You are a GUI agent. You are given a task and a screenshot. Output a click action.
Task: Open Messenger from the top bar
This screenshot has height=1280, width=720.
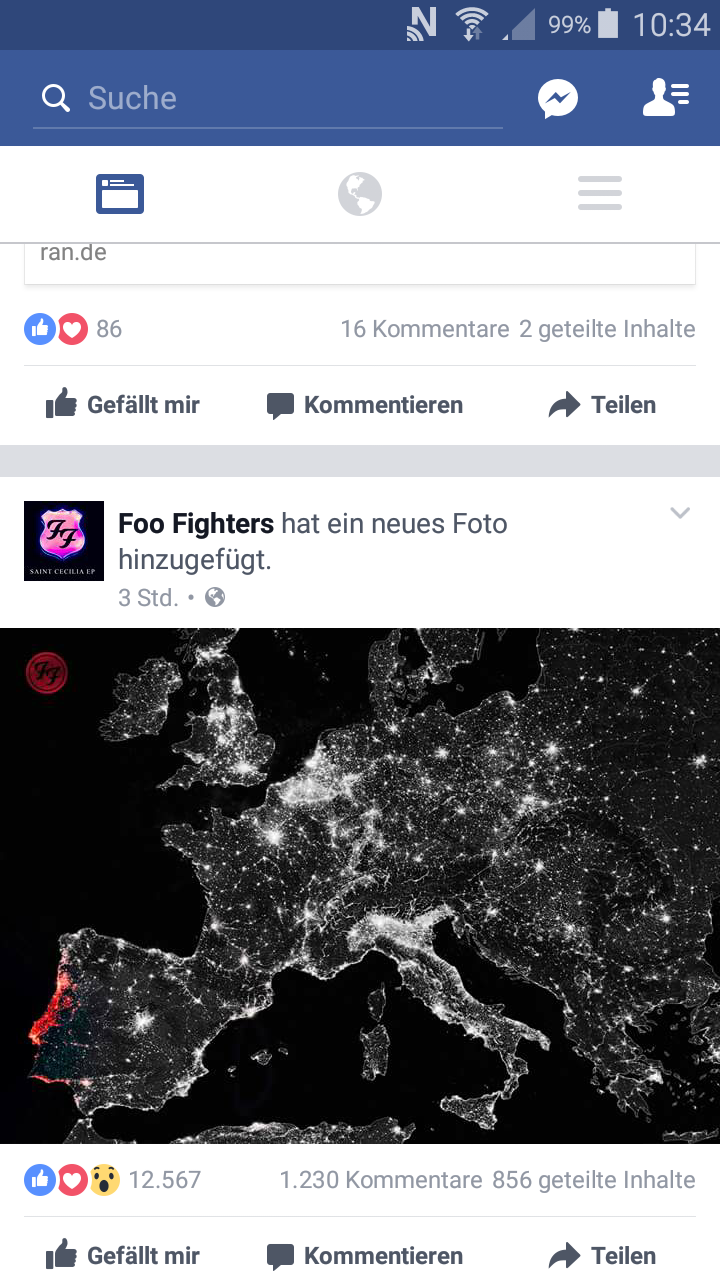[x=558, y=99]
